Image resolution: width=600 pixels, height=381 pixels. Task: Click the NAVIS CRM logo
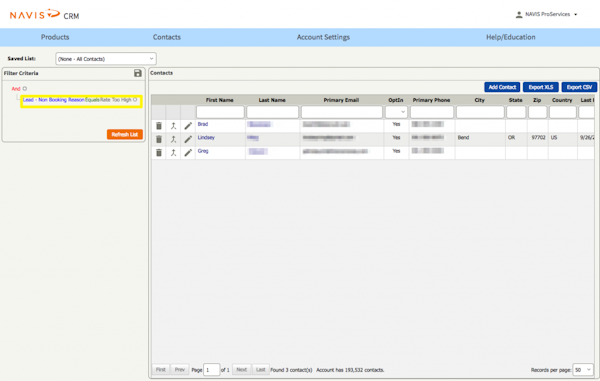pos(44,15)
